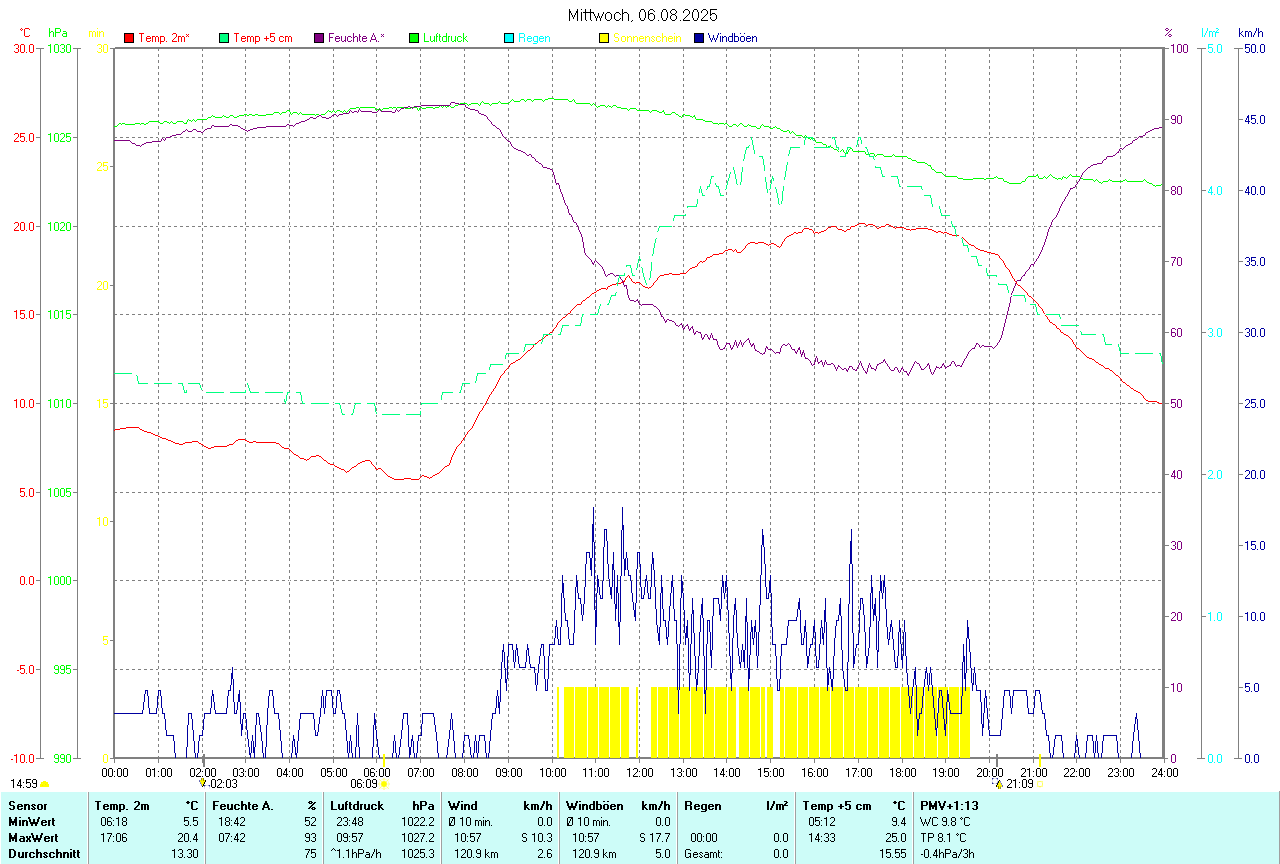
Task: Click the red Temp. 2m legend swatch
Action: [129, 38]
